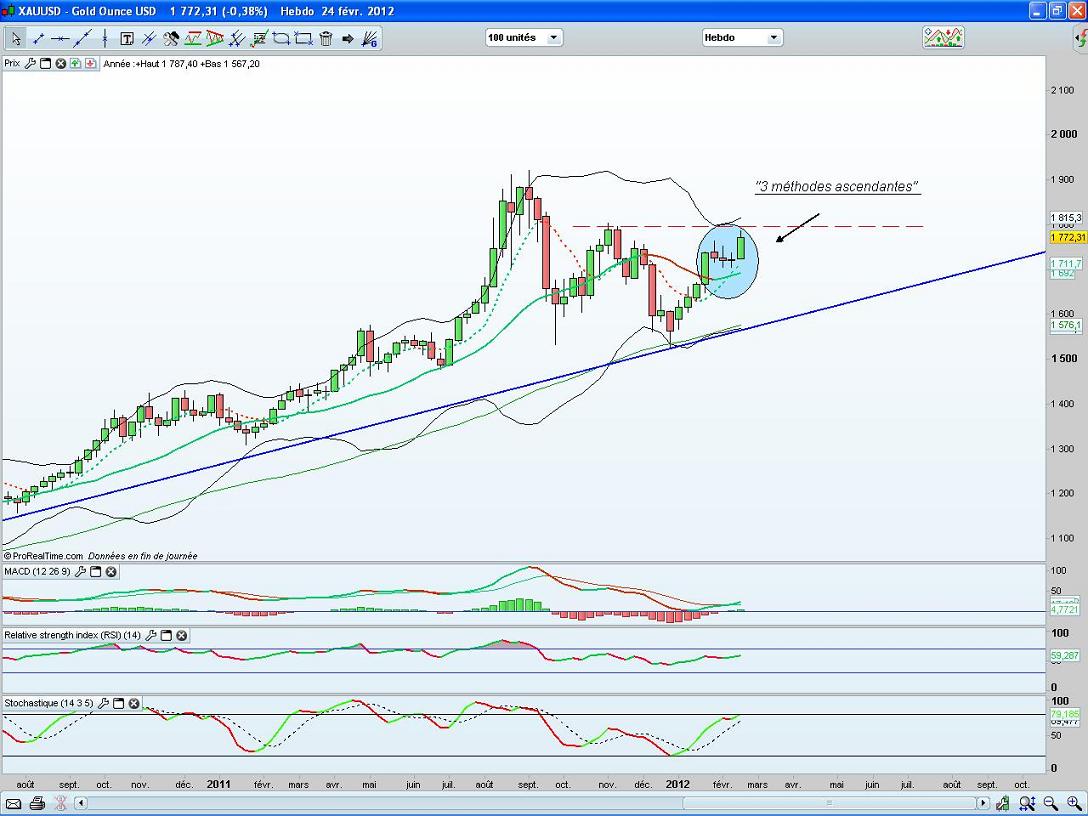
Task: Open the hammer and wrench settings tool
Action: (171, 39)
